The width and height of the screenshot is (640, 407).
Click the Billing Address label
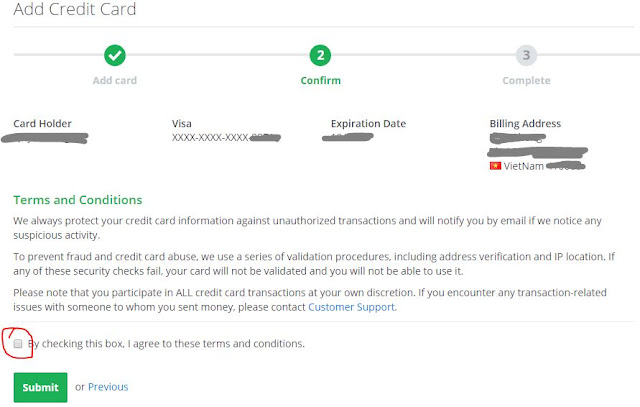click(525, 124)
